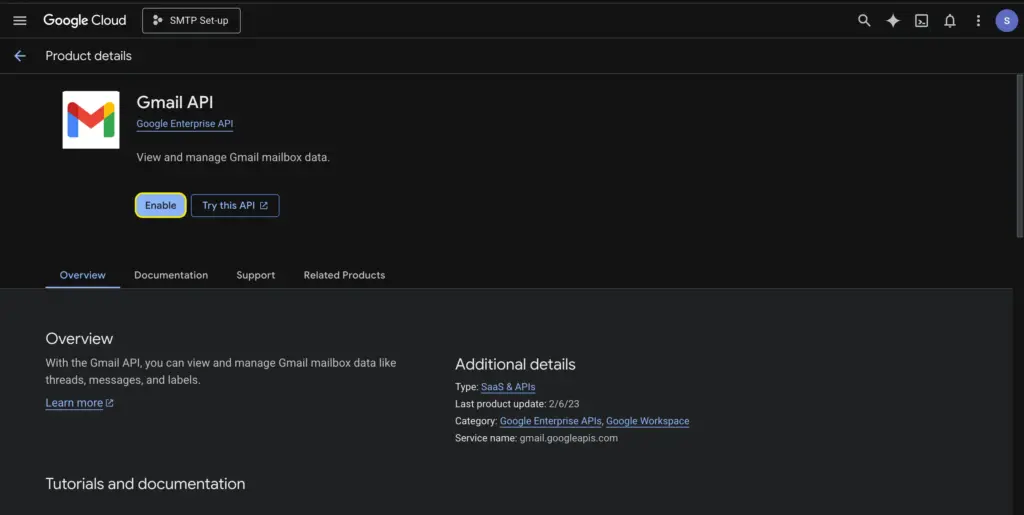
Task: Go back using the left arrow
Action: tap(20, 56)
